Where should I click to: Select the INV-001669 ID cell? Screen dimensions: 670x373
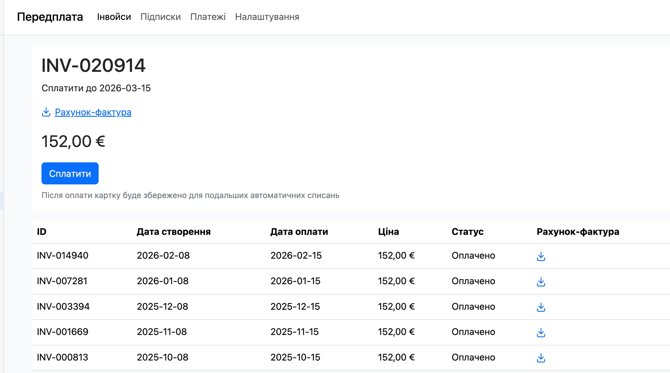(62, 332)
